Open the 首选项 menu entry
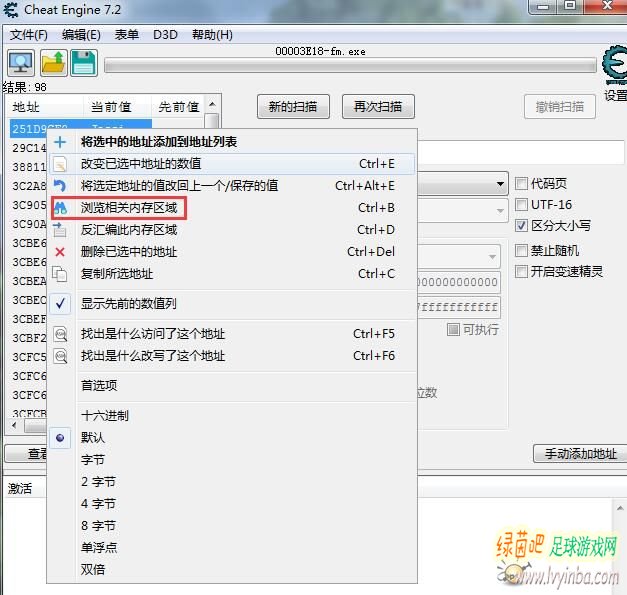Image resolution: width=627 pixels, height=595 pixels. pos(232,386)
